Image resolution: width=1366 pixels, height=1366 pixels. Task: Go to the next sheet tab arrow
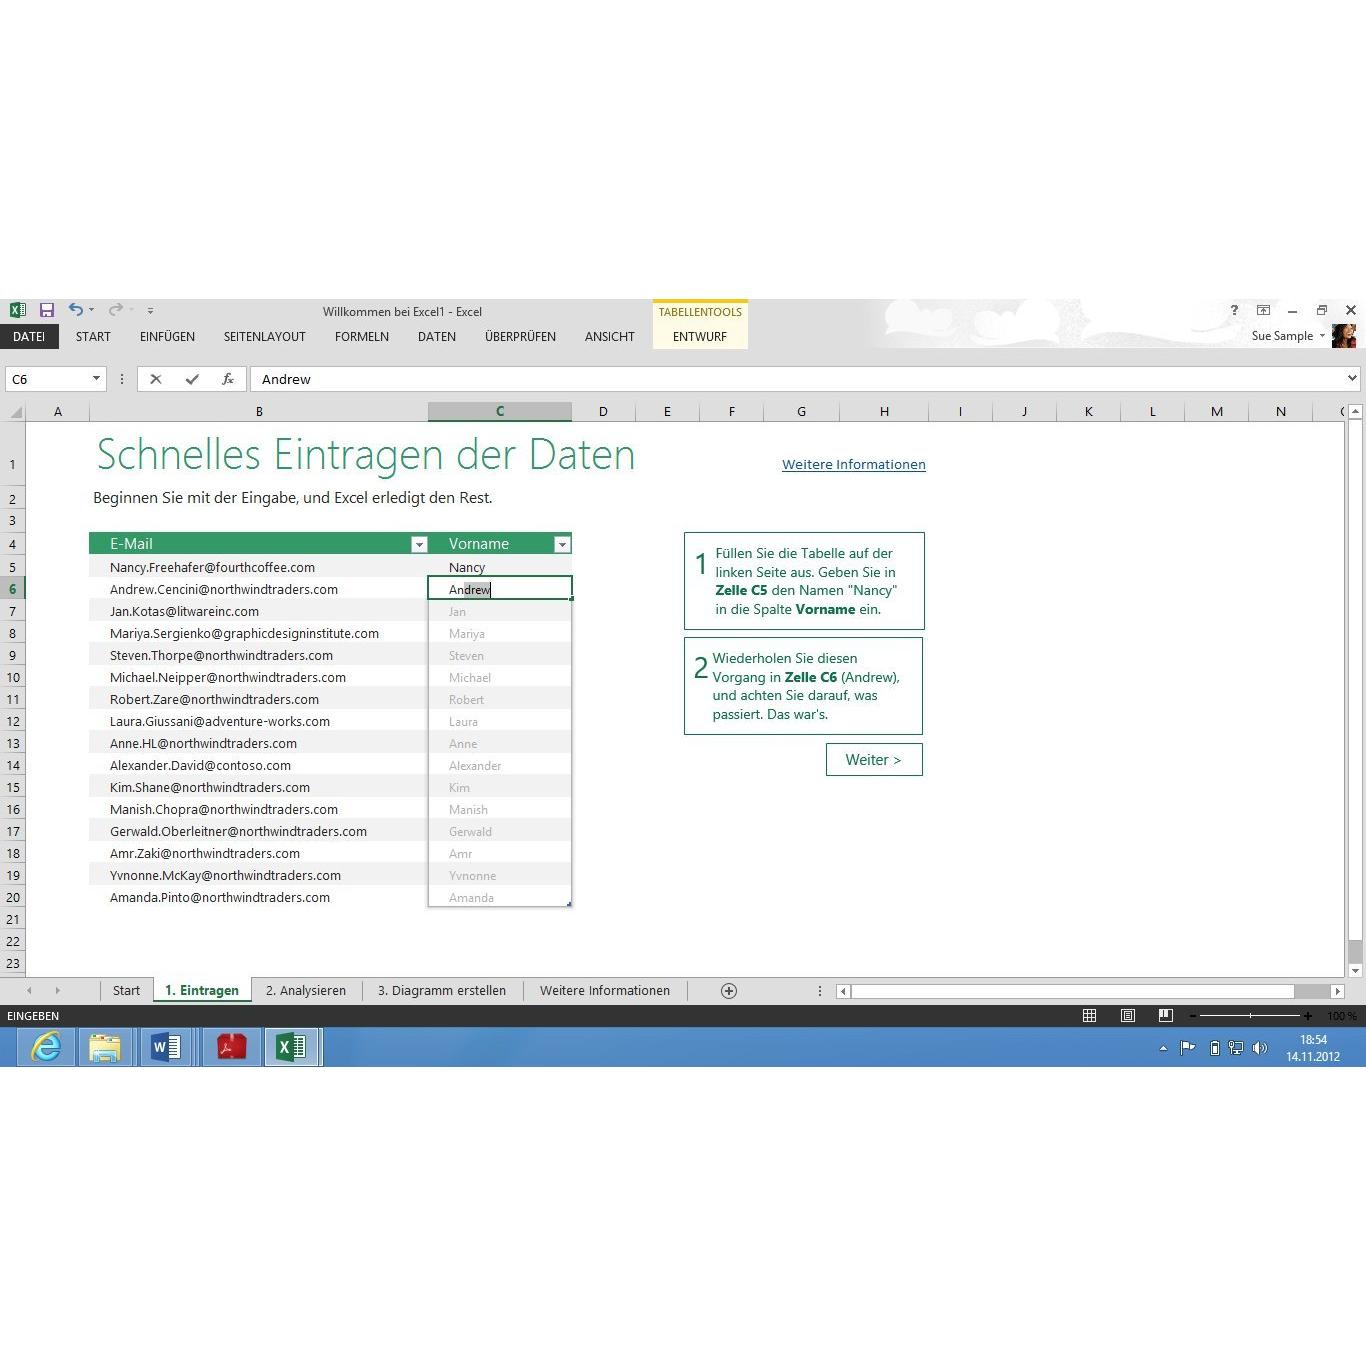coord(57,991)
